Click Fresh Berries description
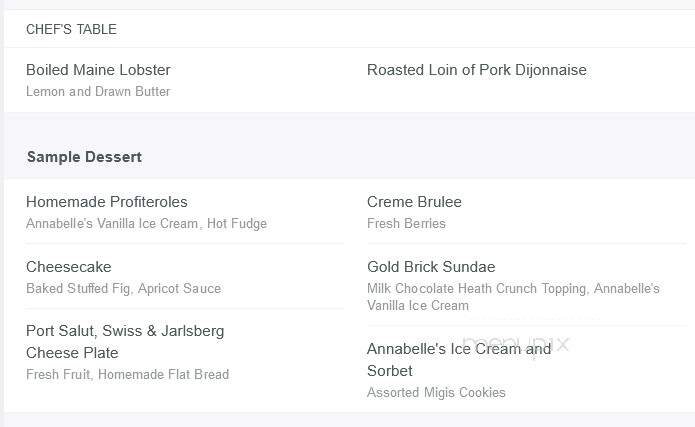 point(406,223)
